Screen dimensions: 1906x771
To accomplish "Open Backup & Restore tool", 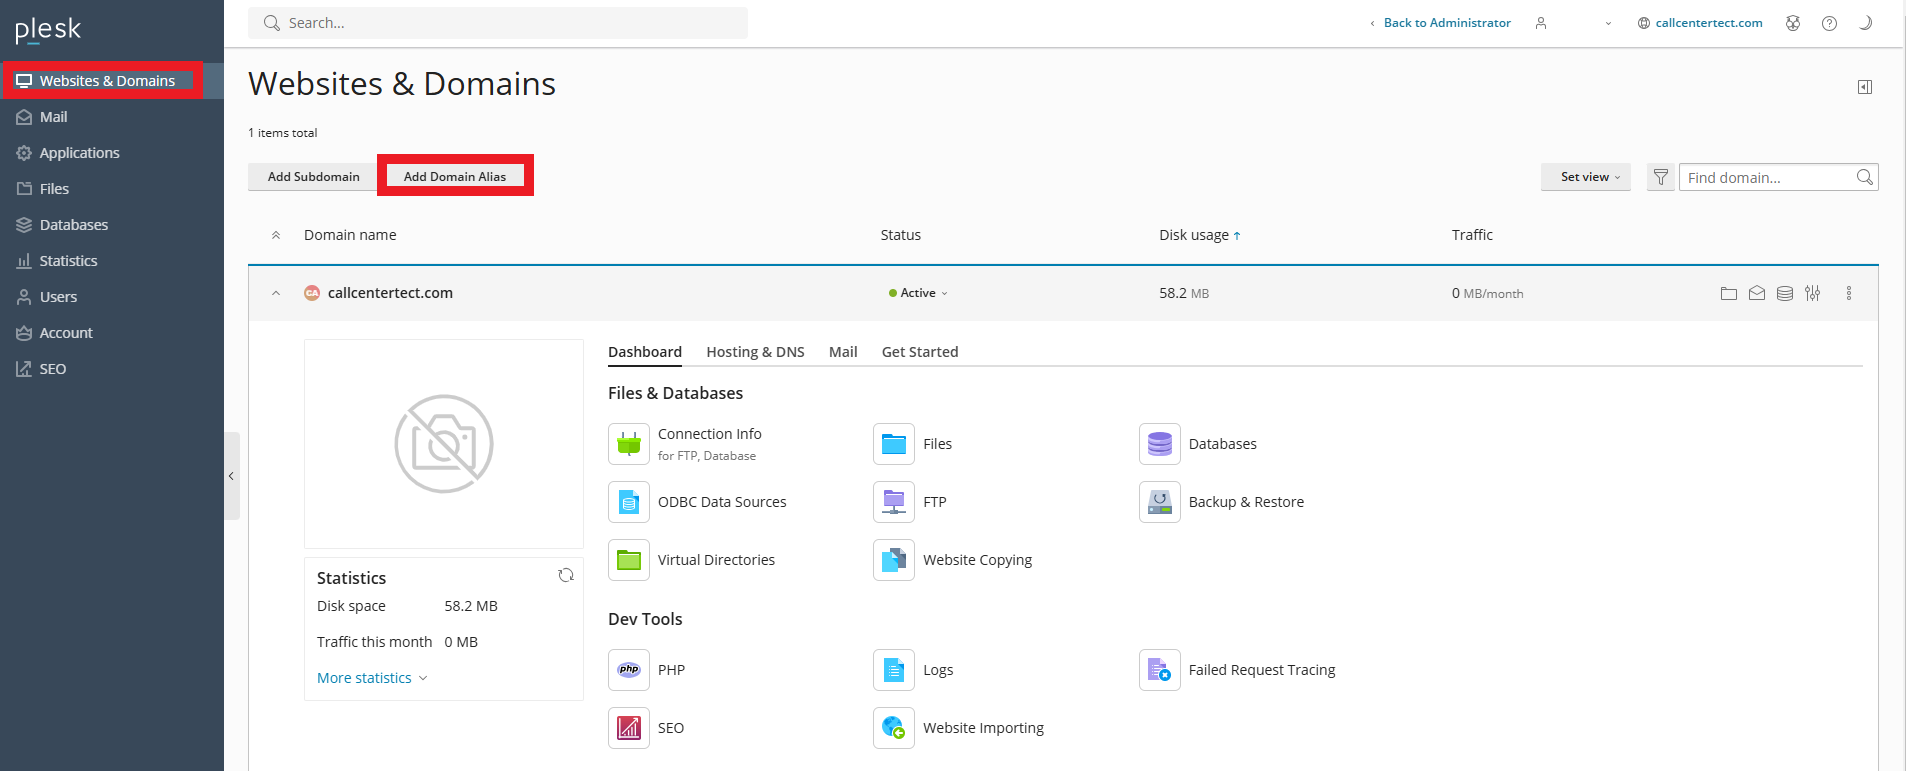I will click(1245, 502).
